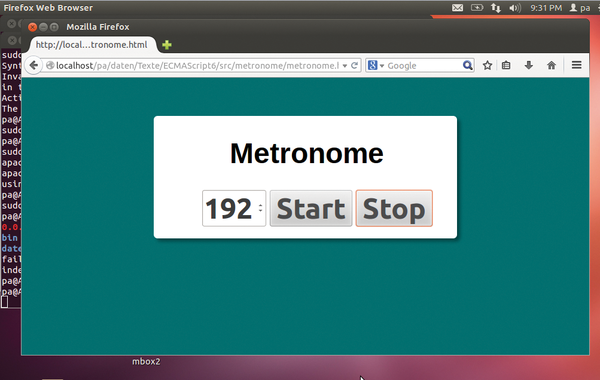The width and height of the screenshot is (600, 380).
Task: Open the network indicator in top panel
Action: (496, 8)
